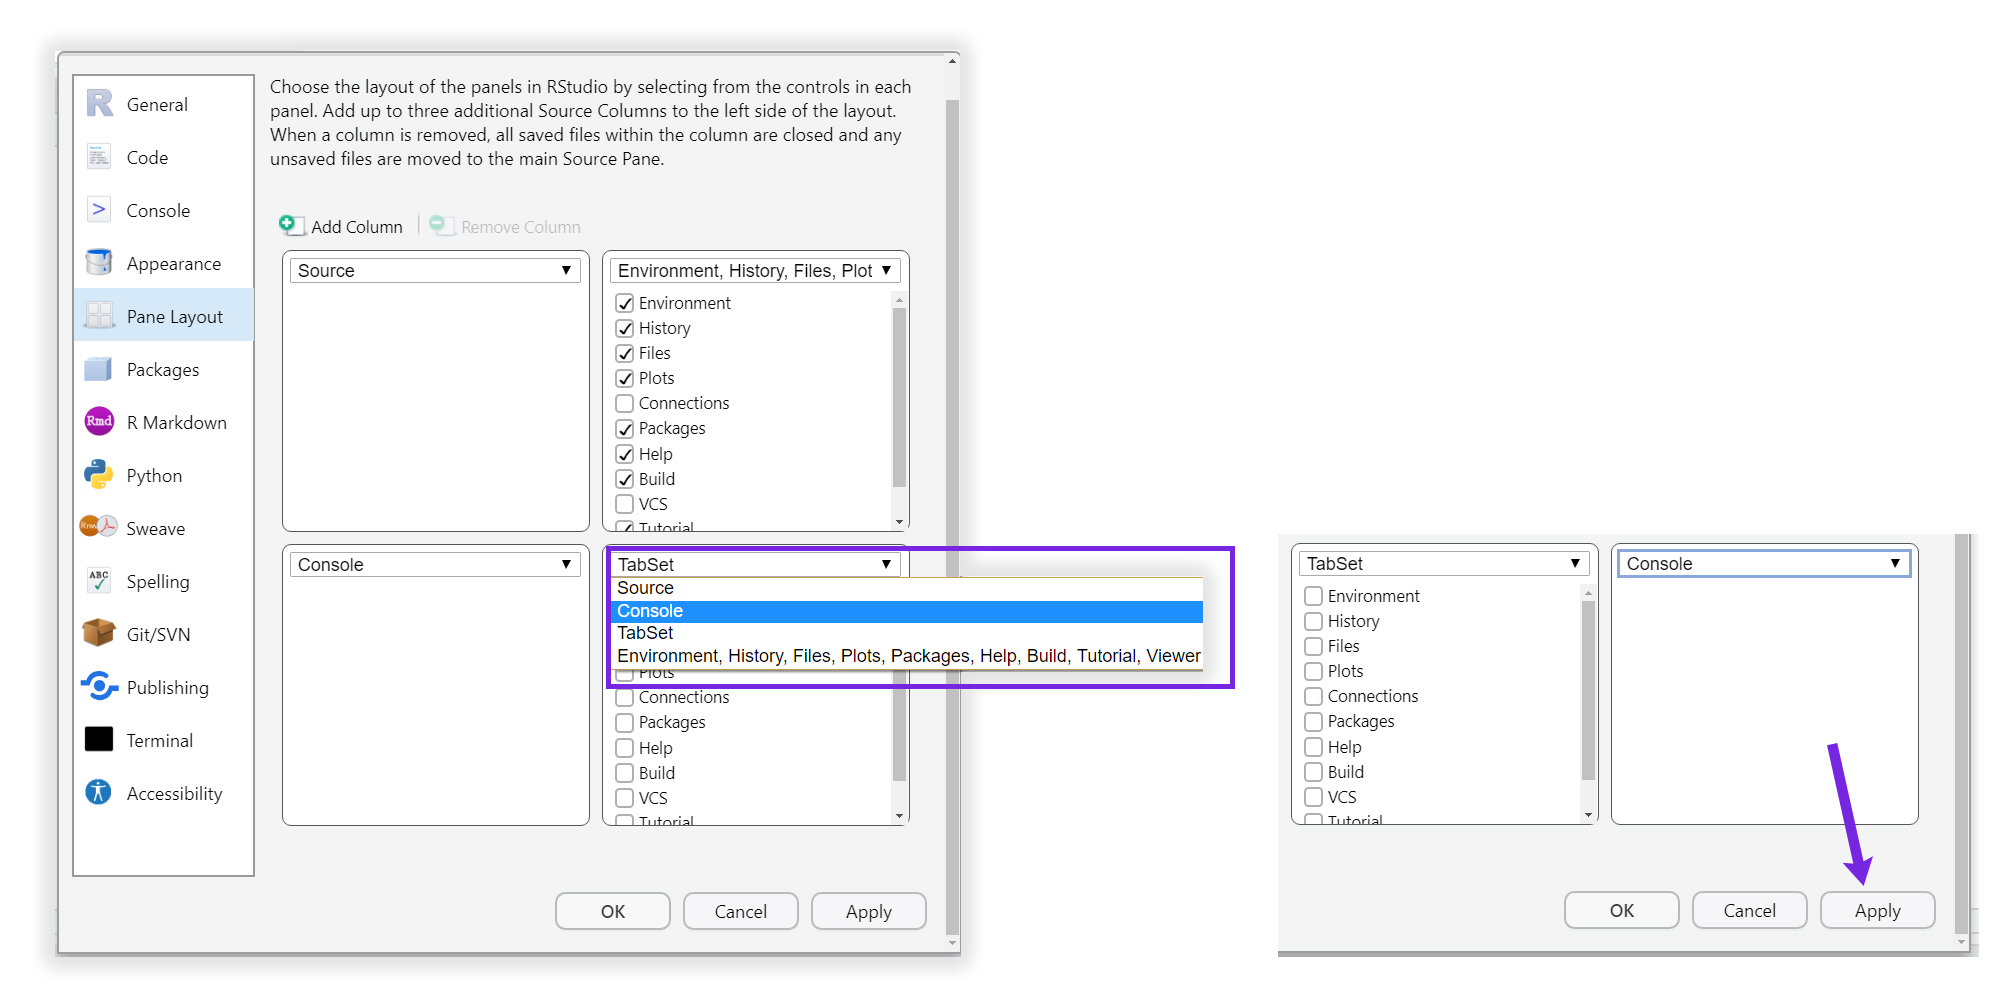The width and height of the screenshot is (2000, 1006).
Task: Click the Sweave icon in sidebar
Action: pos(99,526)
